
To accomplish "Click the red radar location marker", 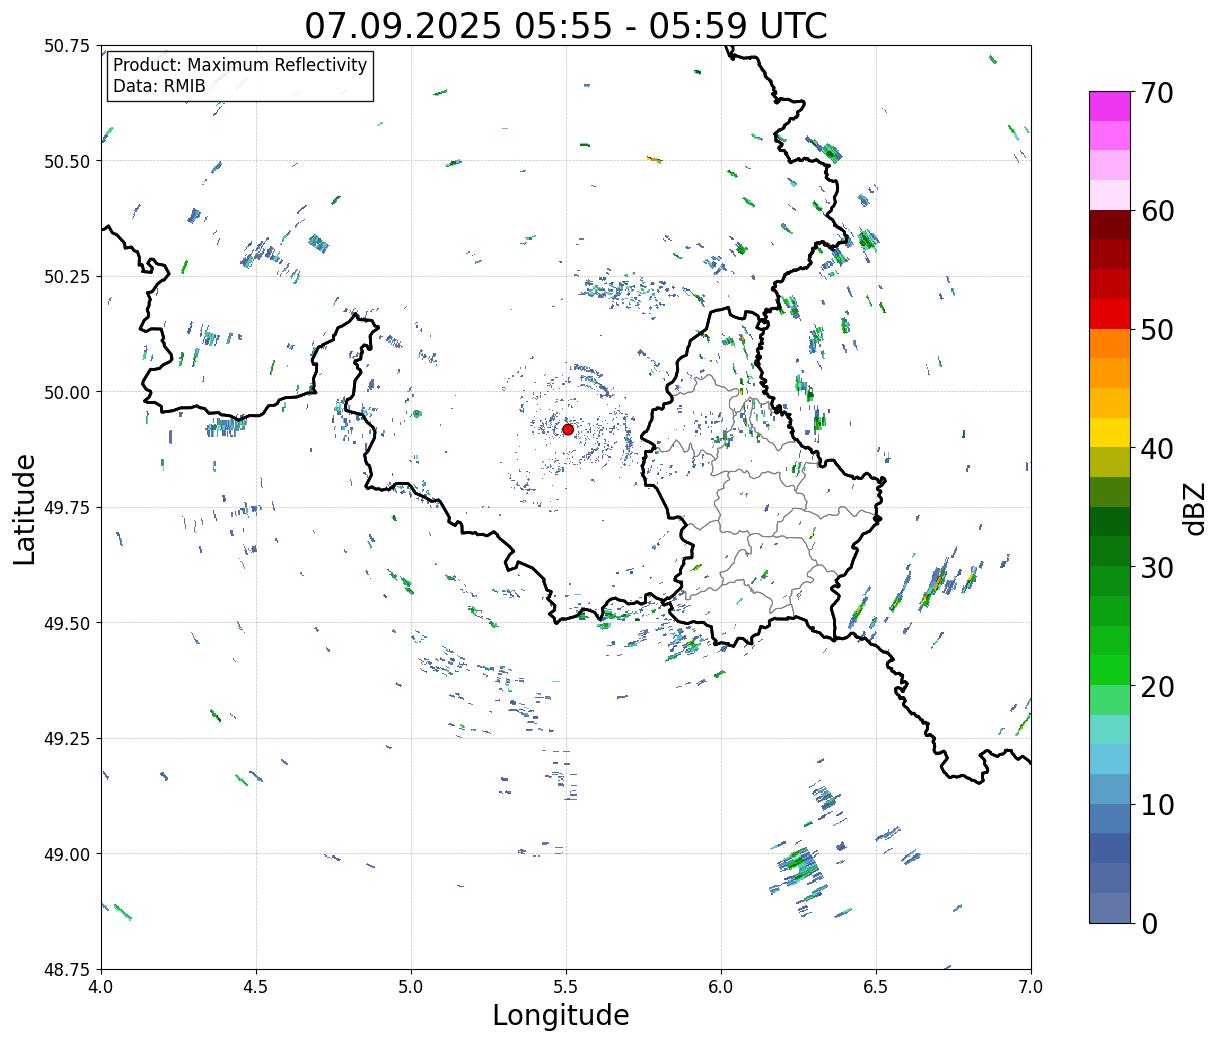I will point(568,429).
